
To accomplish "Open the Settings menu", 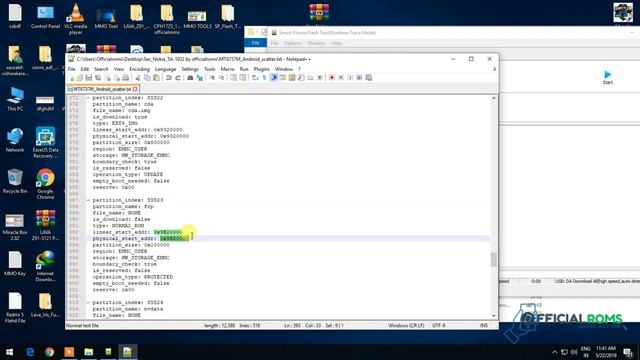I will tap(190, 69).
